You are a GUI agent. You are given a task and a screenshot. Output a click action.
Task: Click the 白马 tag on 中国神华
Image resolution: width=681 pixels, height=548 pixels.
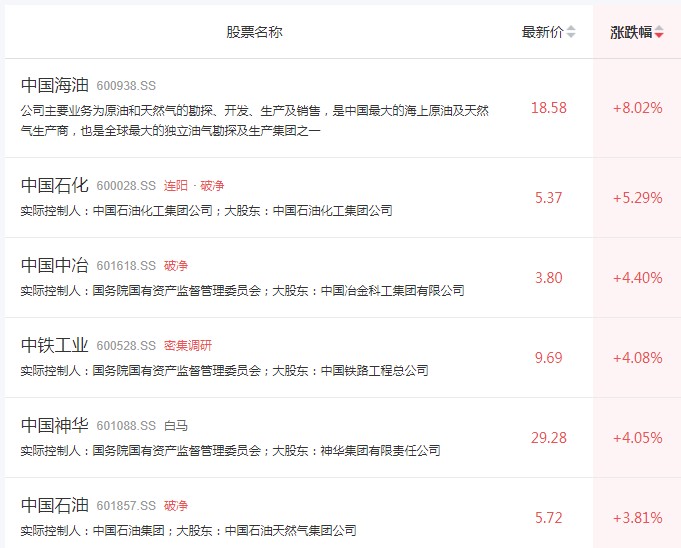[175, 426]
